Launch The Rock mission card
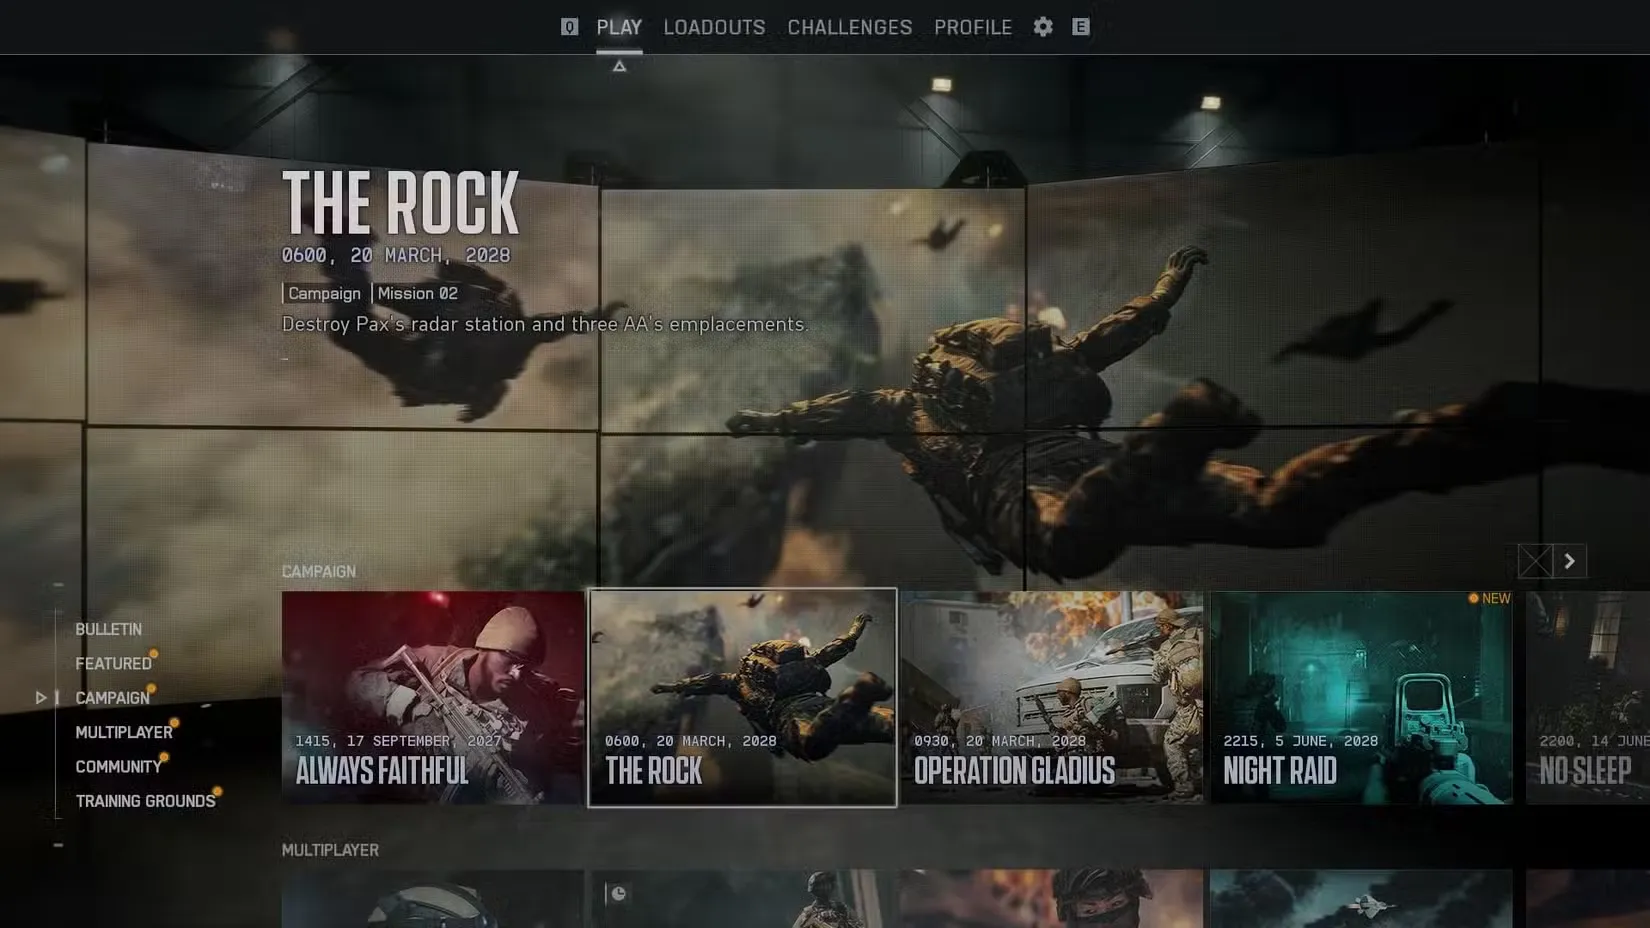This screenshot has height=928, width=1650. (742, 697)
